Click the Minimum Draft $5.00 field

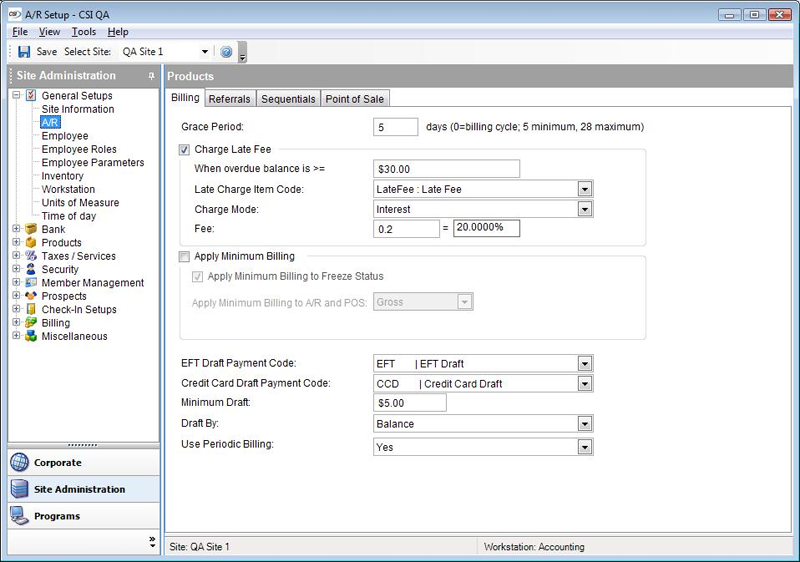(x=410, y=403)
